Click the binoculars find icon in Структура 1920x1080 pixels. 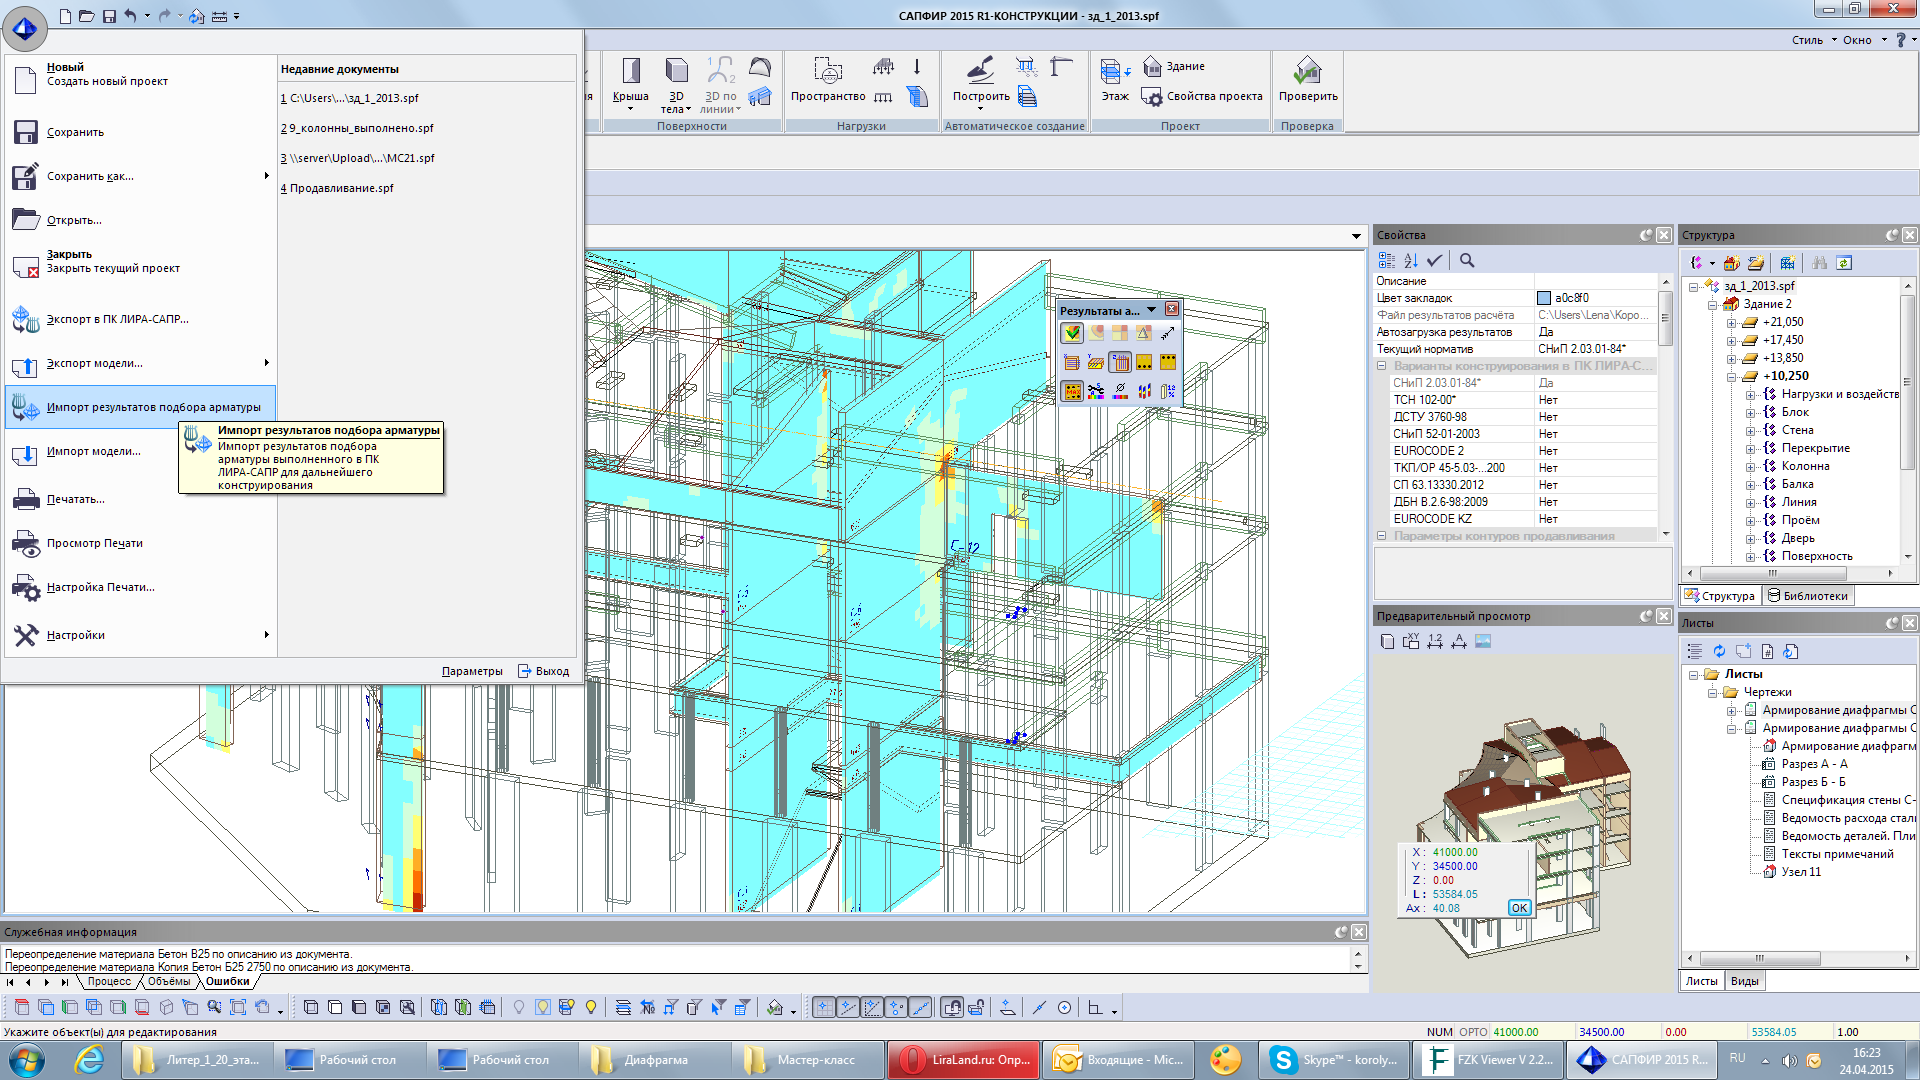(1819, 263)
